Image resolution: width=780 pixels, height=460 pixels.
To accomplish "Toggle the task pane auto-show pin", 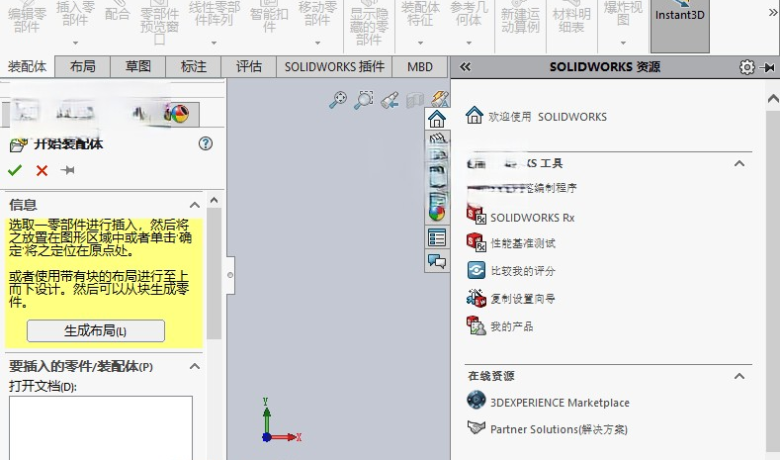I will click(769, 67).
